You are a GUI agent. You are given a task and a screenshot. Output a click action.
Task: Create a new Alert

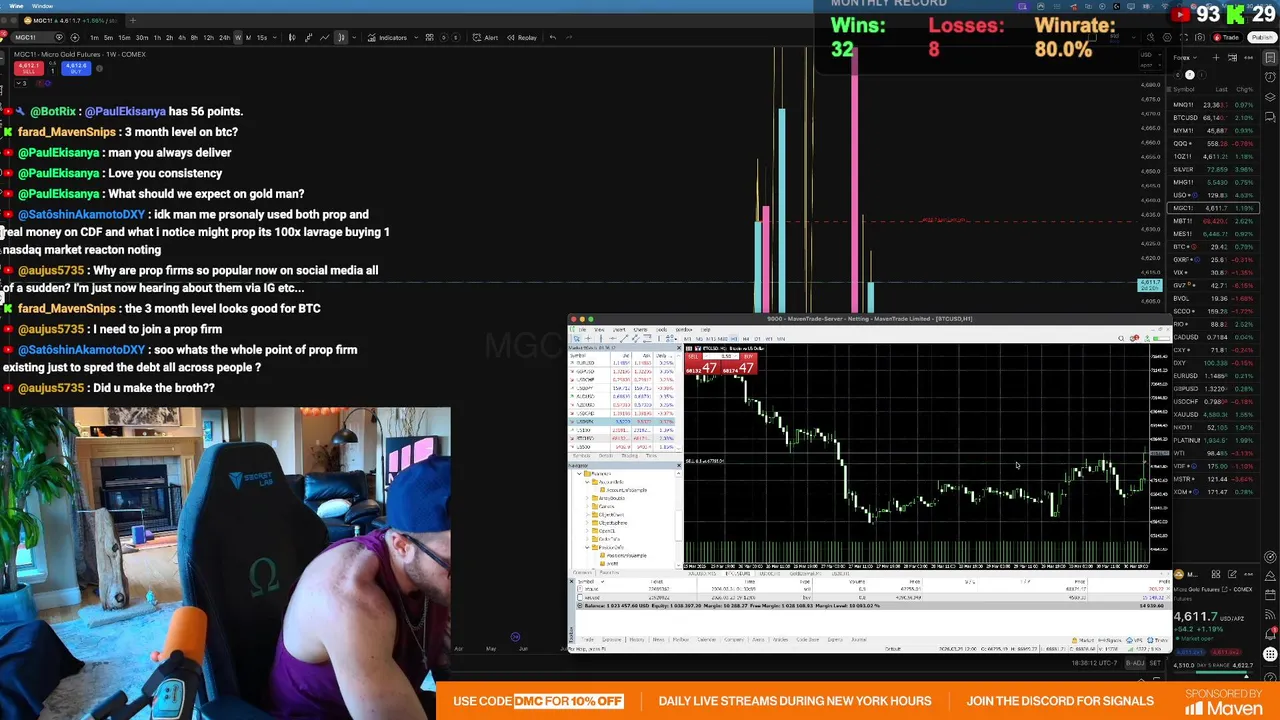(x=485, y=37)
